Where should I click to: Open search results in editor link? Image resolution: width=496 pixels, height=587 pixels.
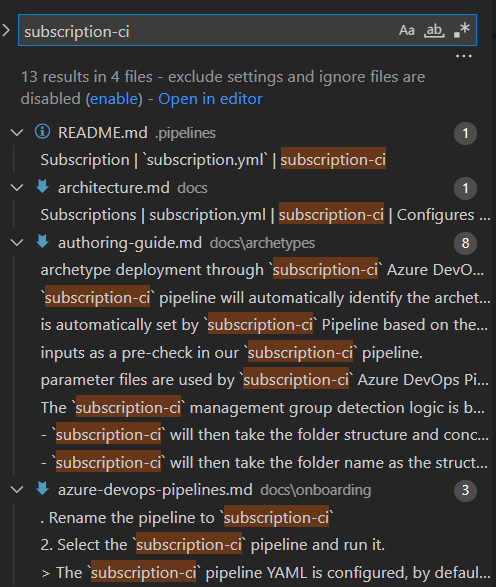[x=210, y=99]
